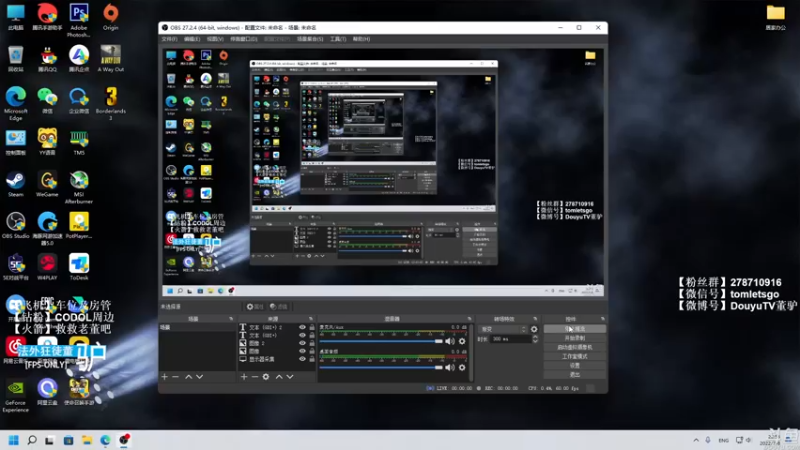Open Task View icon on the taskbar
The width and height of the screenshot is (800, 450).
(49, 440)
